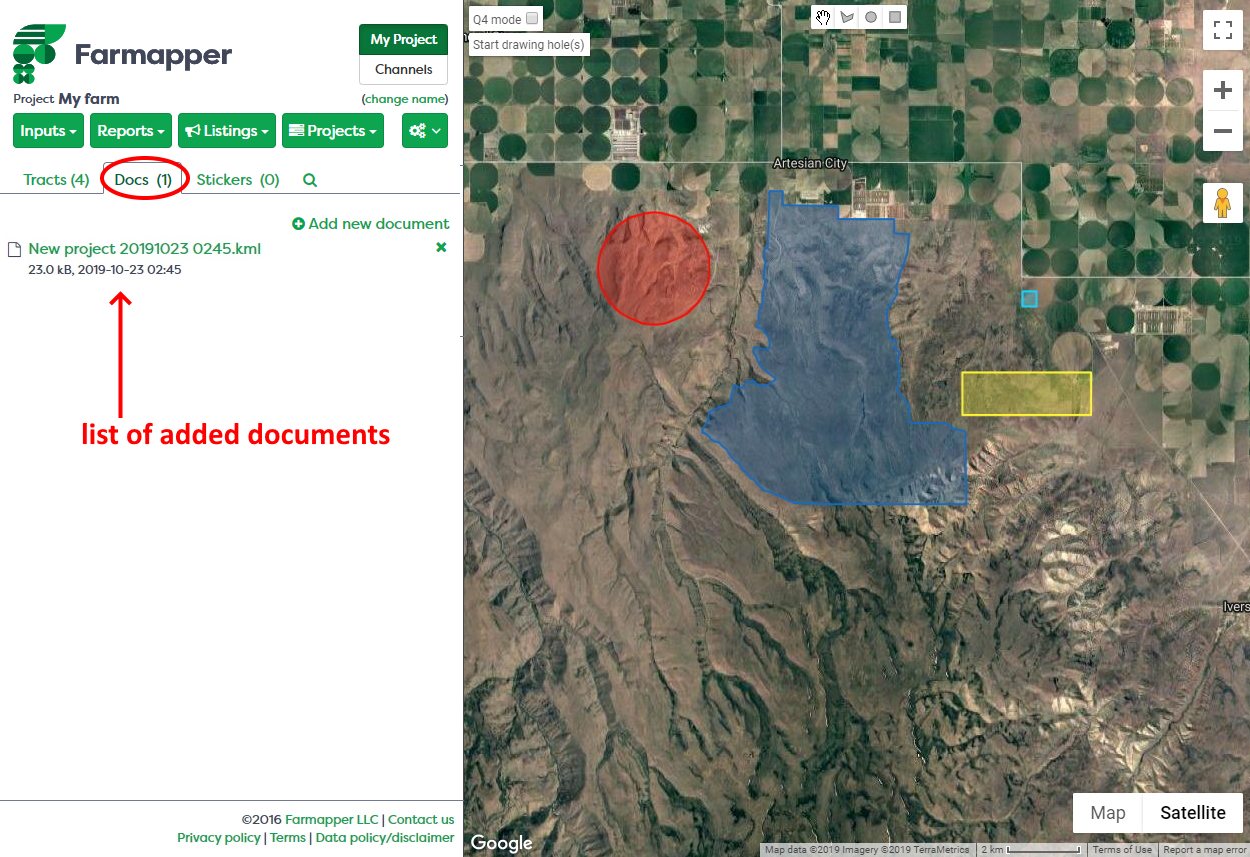1250x857 pixels.
Task: Select the circle drawing tool
Action: (871, 17)
